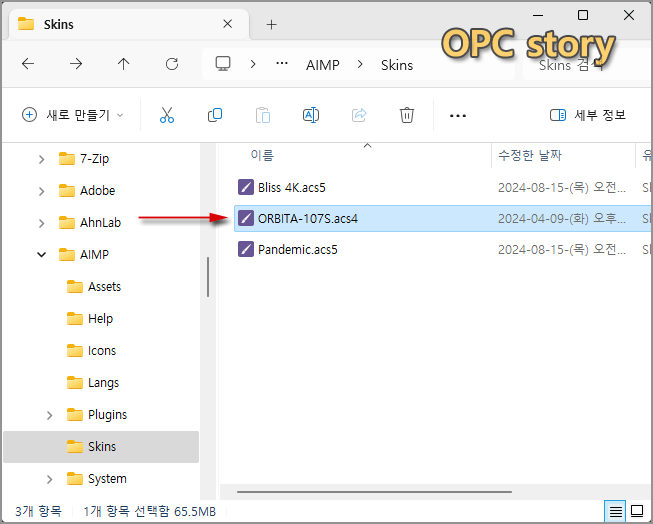Sort files by 이름 column header

coord(262,155)
